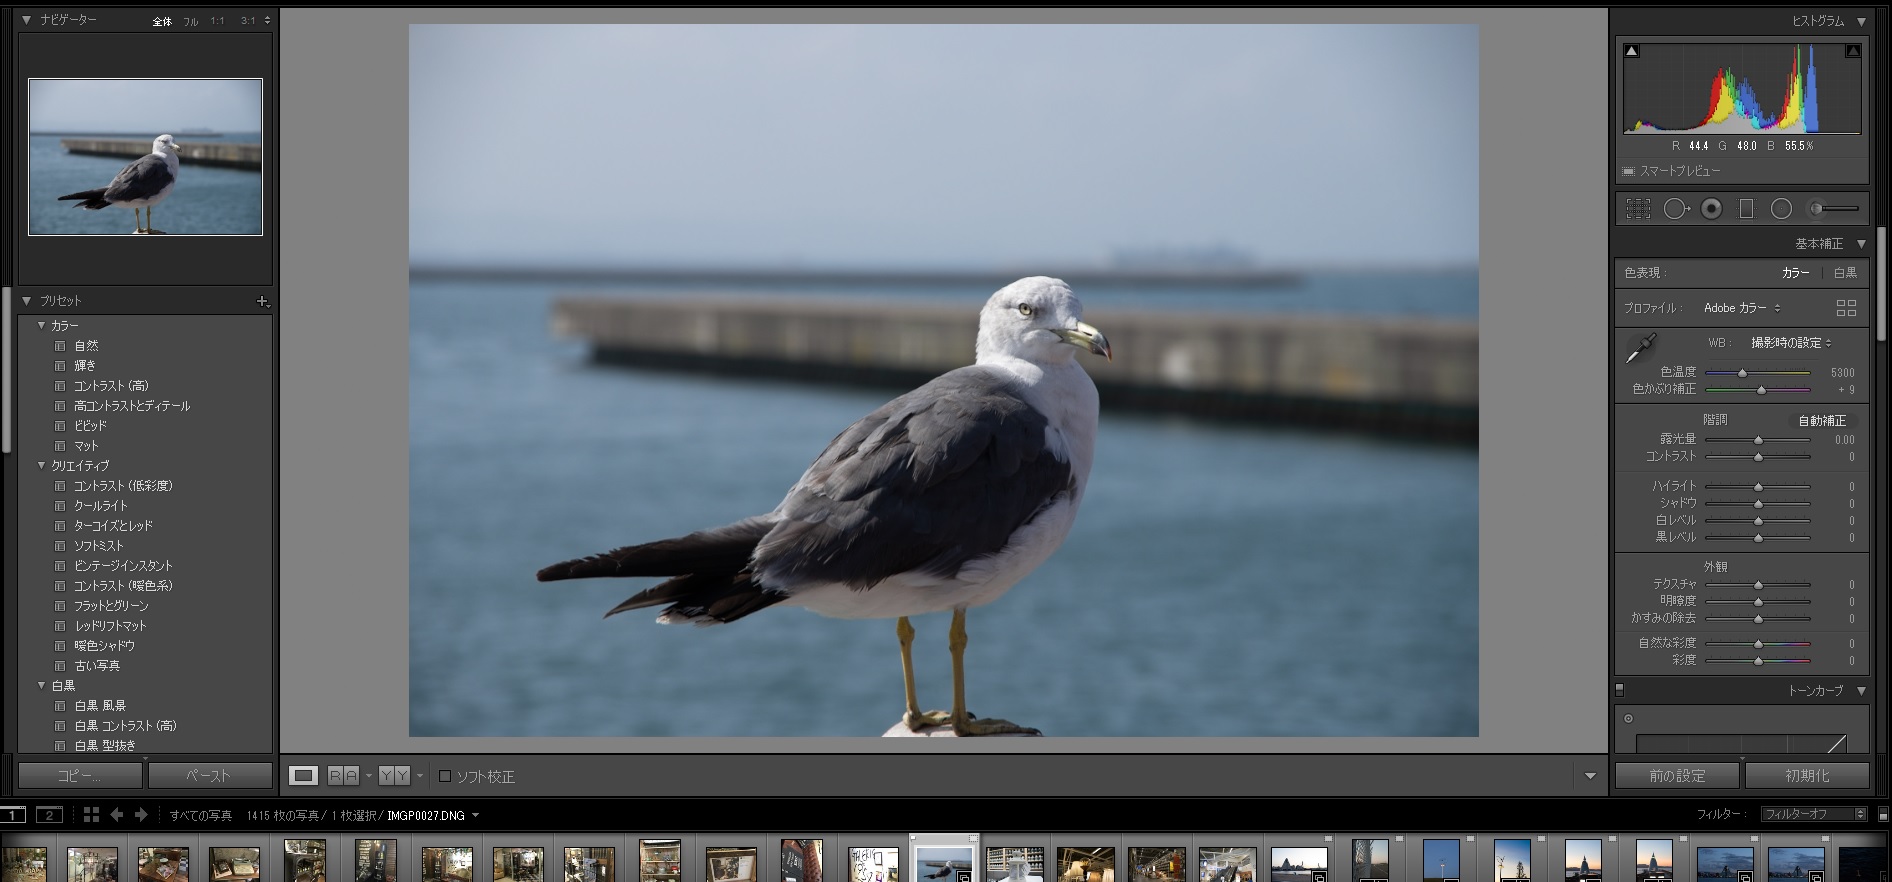Select the Crop Overlay tool

tap(1638, 209)
